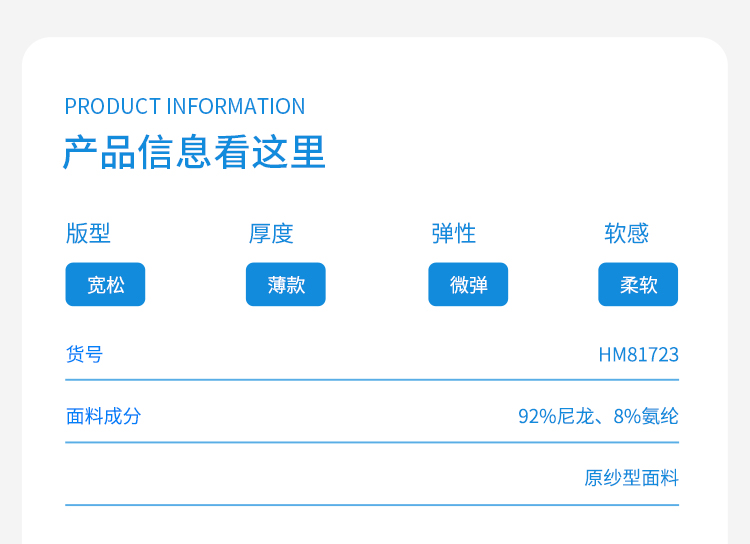Screen dimensions: 750x544
Task: Click the 货号 row label
Action: click(84, 355)
